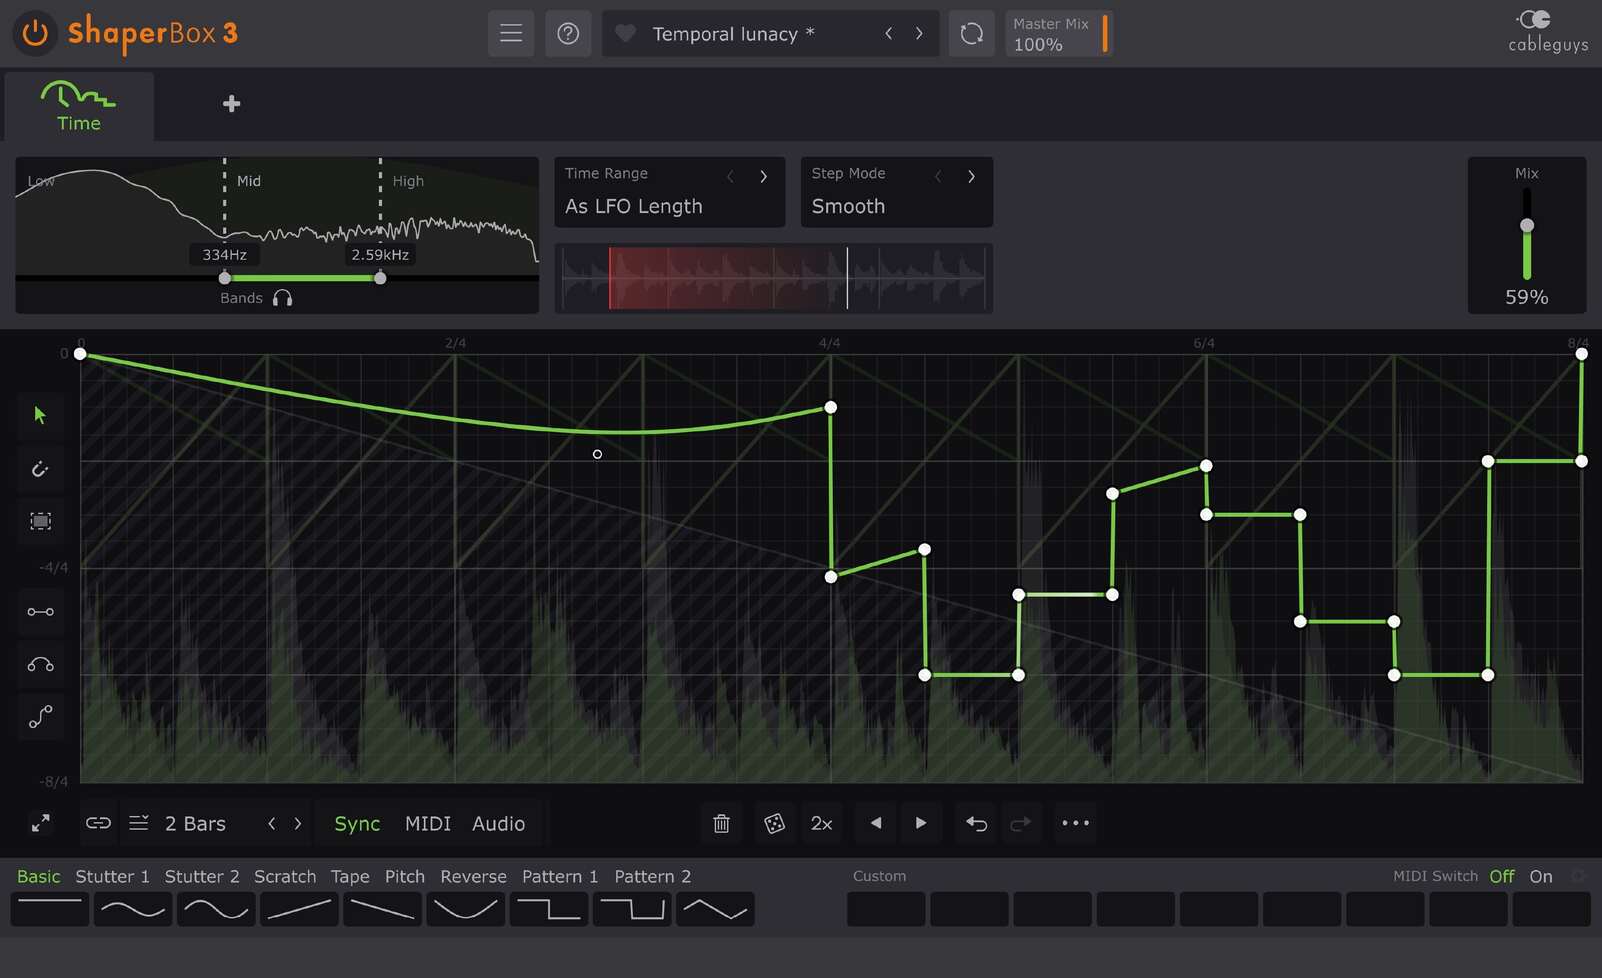1602x978 pixels.
Task: Select the straight line draw tool
Action: click(x=40, y=612)
